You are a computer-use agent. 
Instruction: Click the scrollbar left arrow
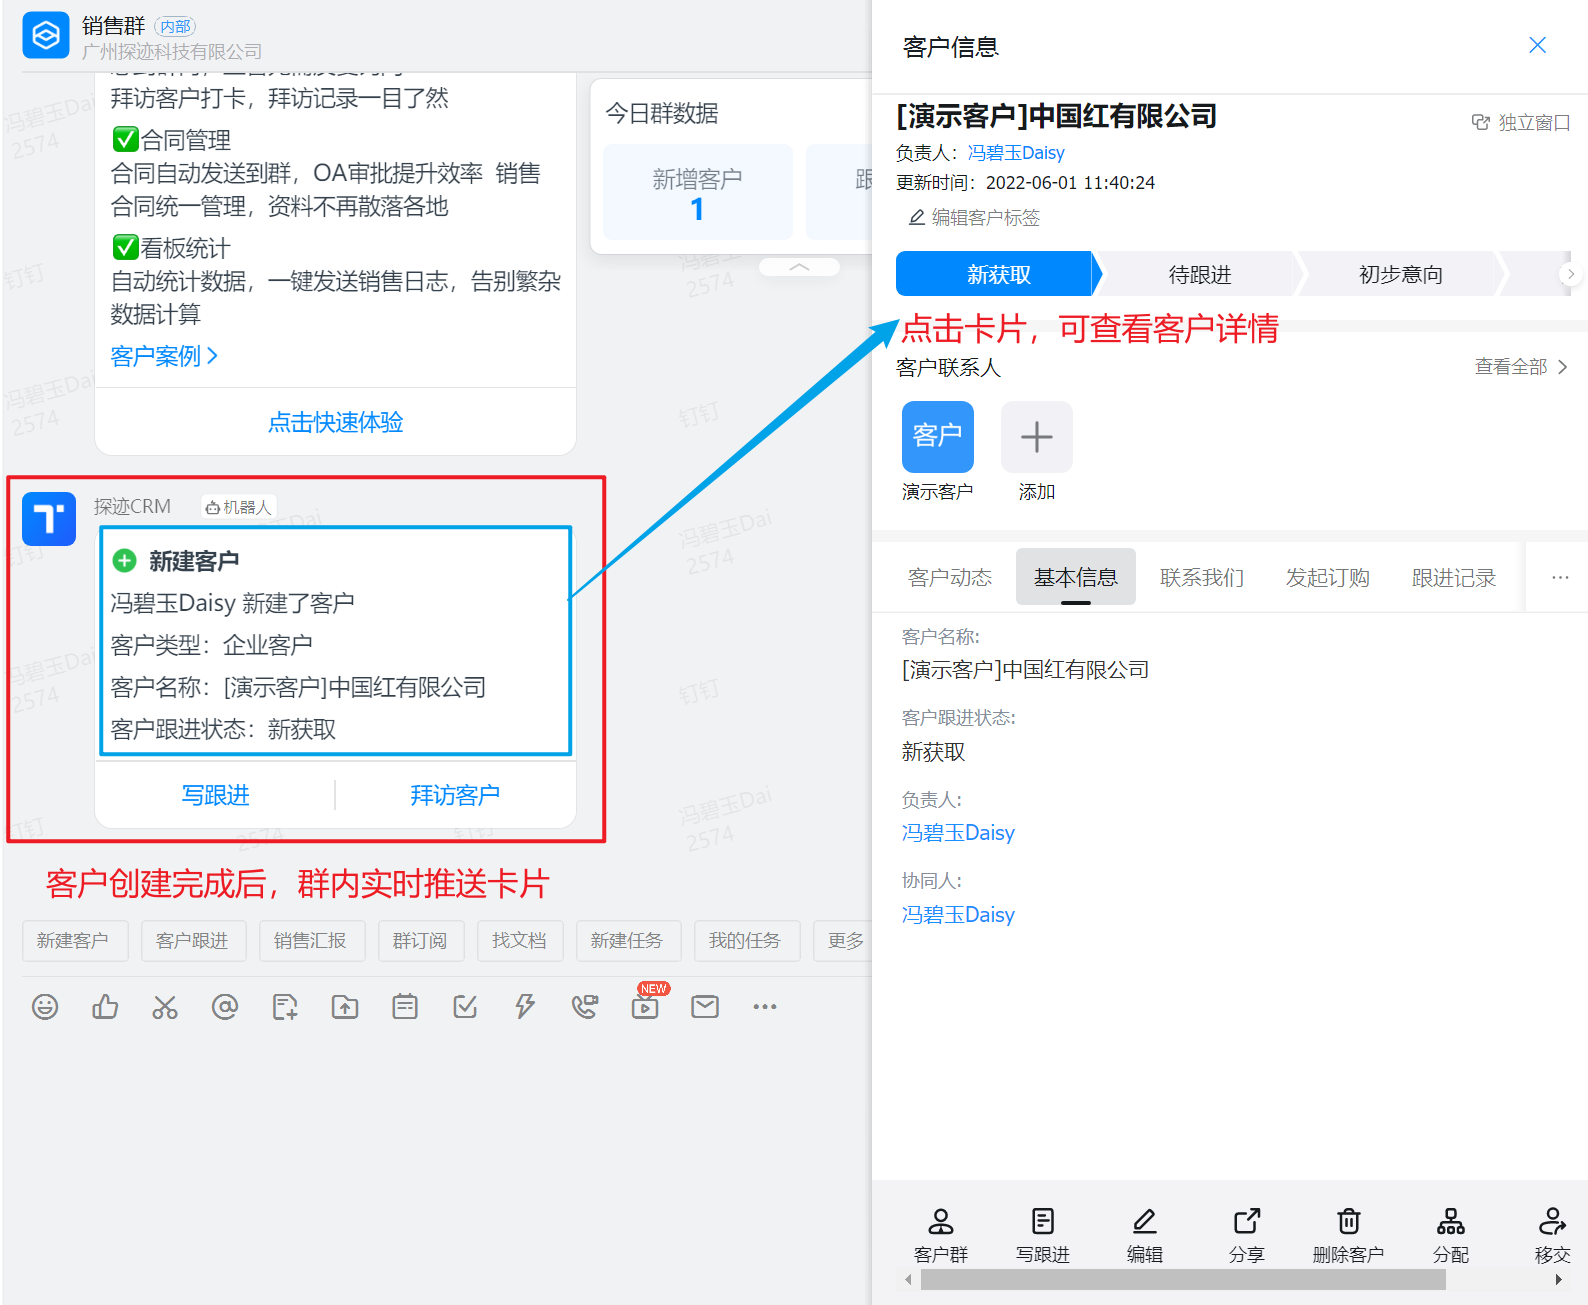coord(908,1280)
